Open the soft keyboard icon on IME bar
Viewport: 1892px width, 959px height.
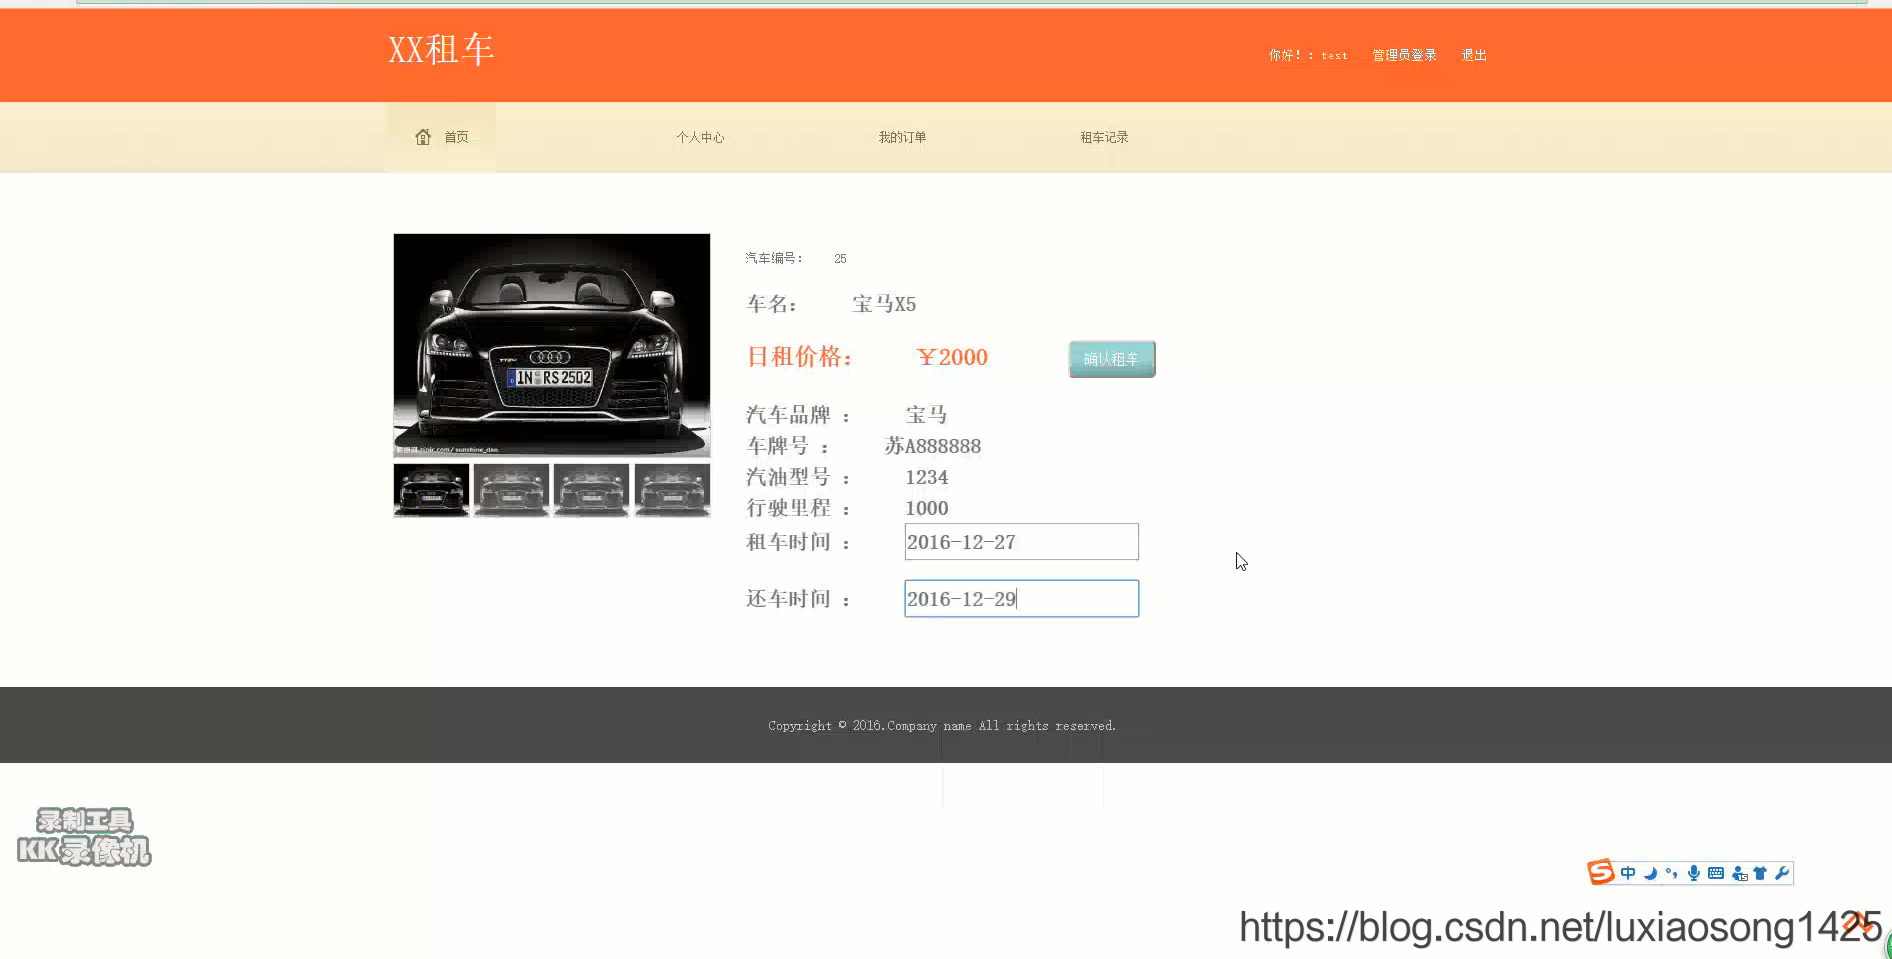tap(1716, 873)
